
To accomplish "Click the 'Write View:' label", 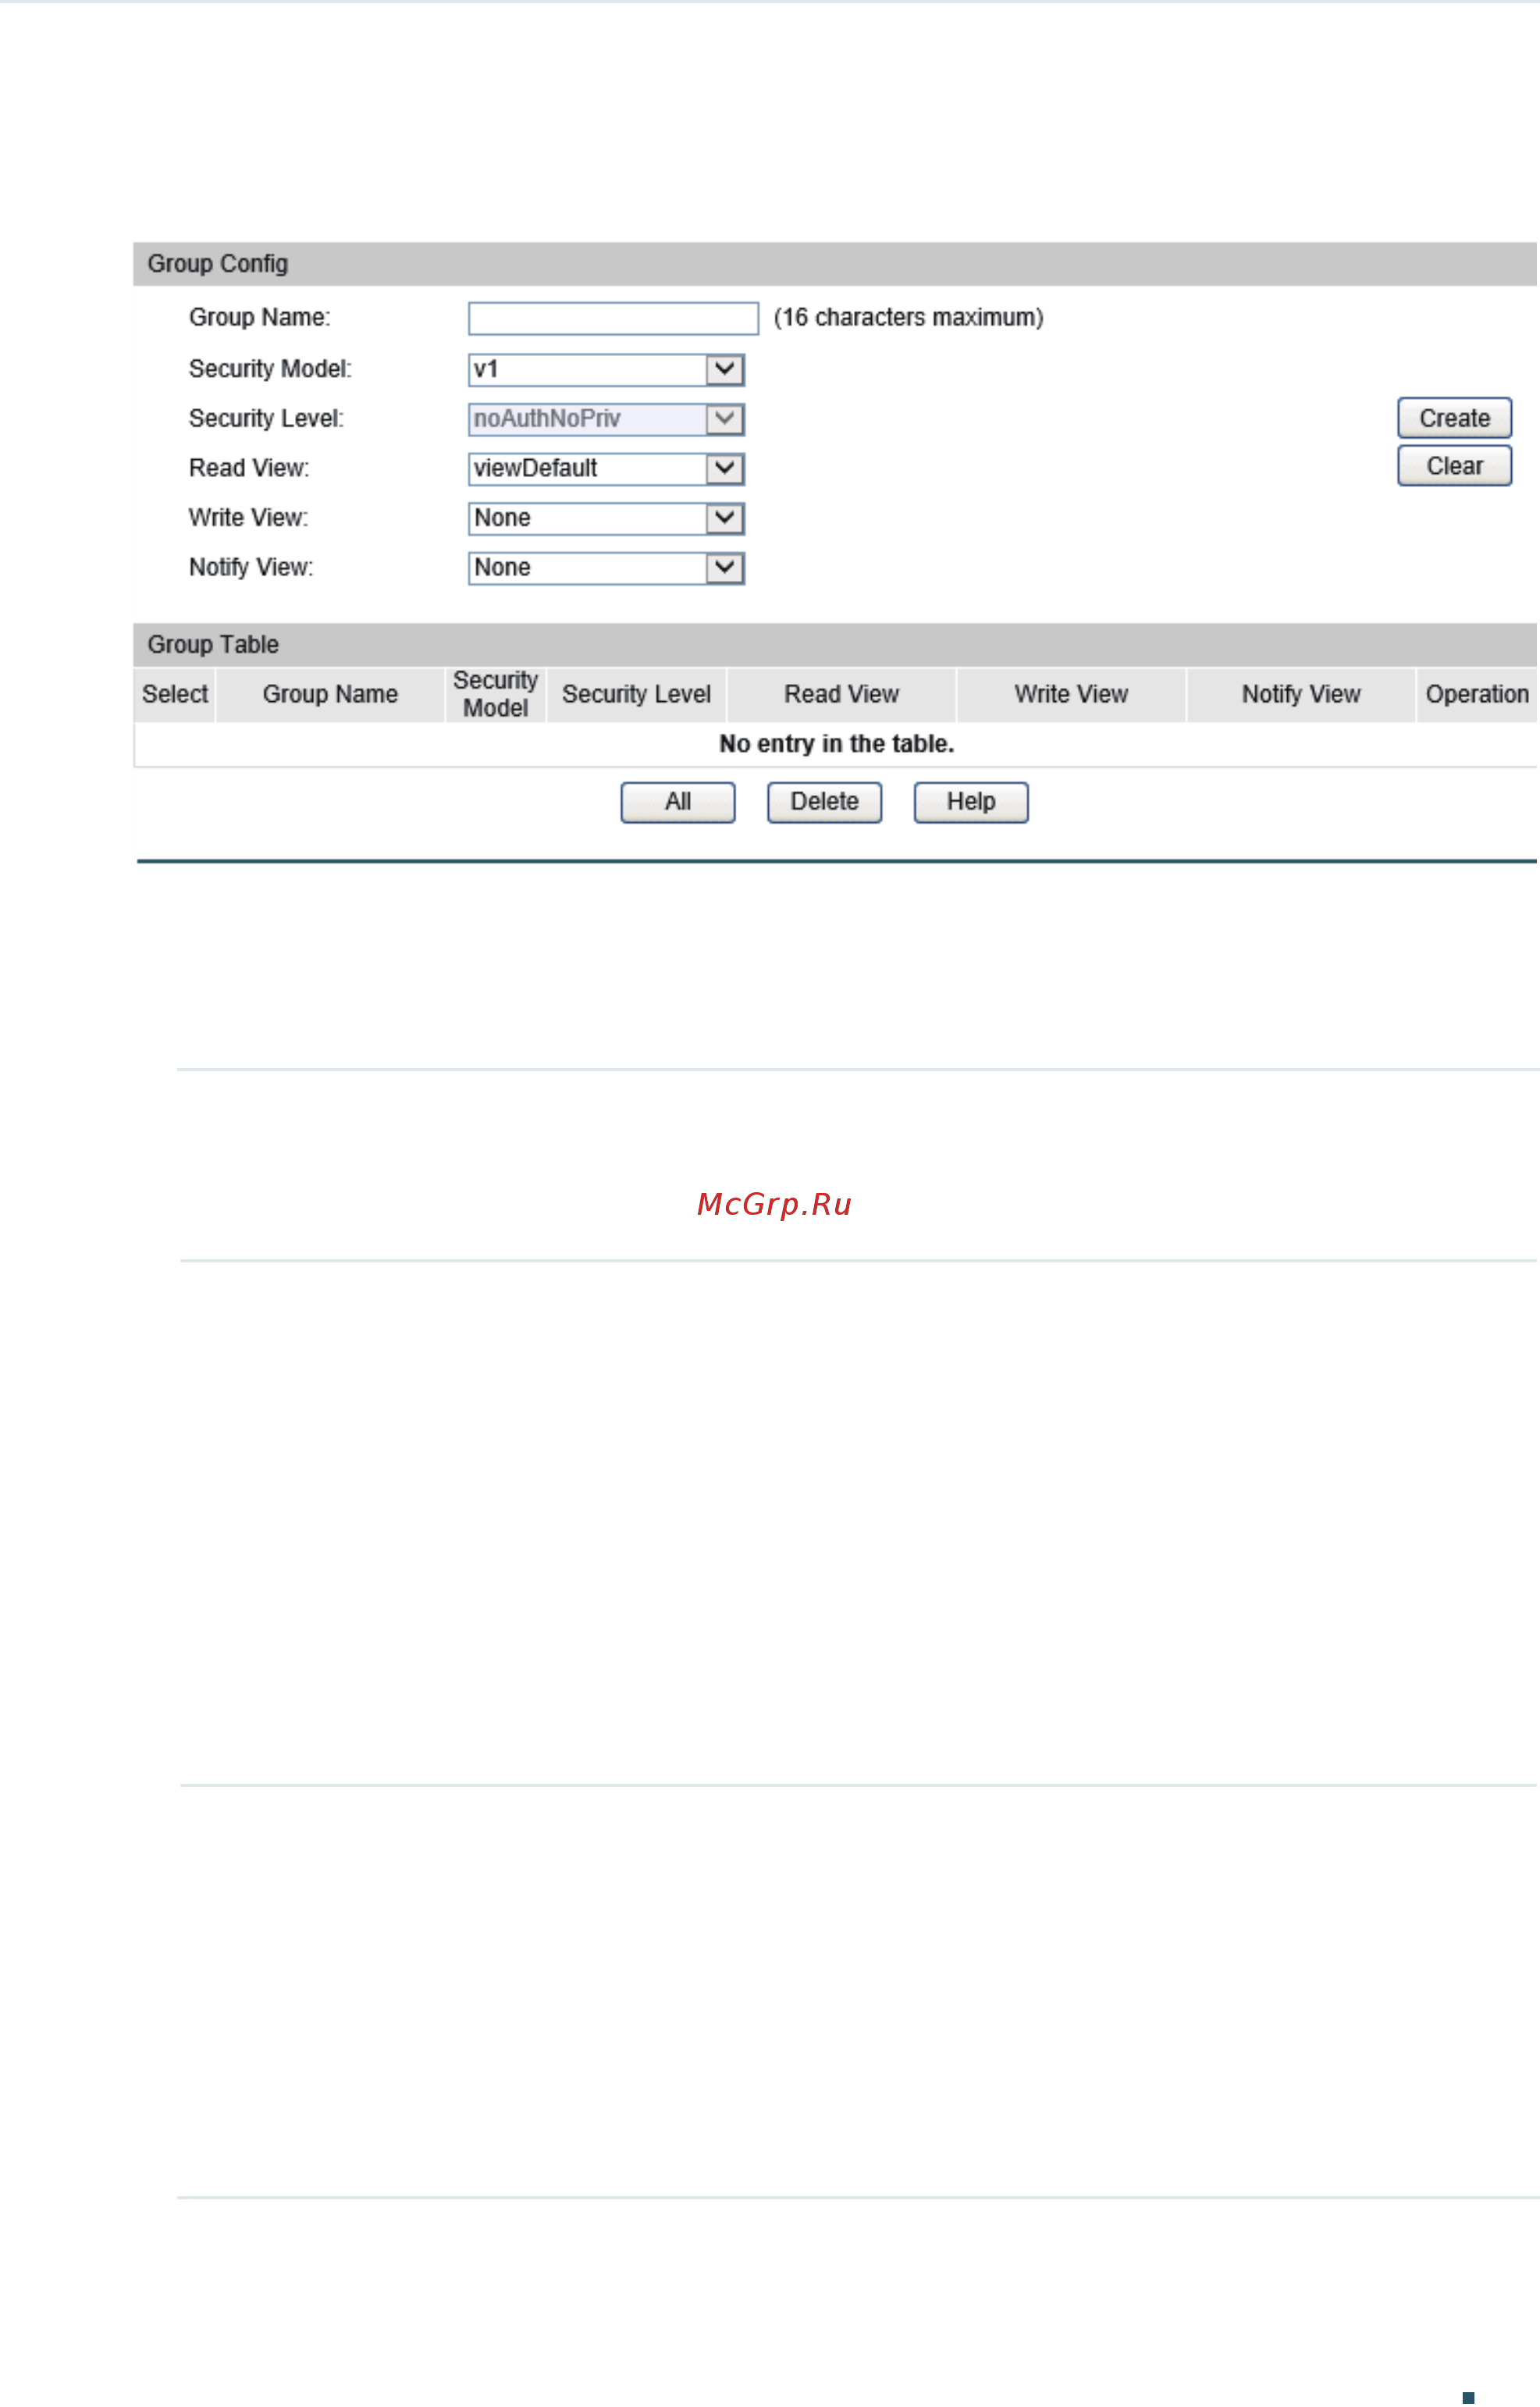I will coord(248,518).
